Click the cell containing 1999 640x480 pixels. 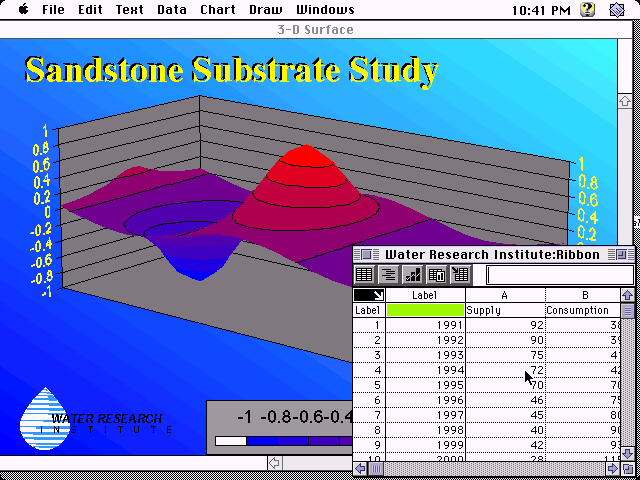(x=425, y=445)
